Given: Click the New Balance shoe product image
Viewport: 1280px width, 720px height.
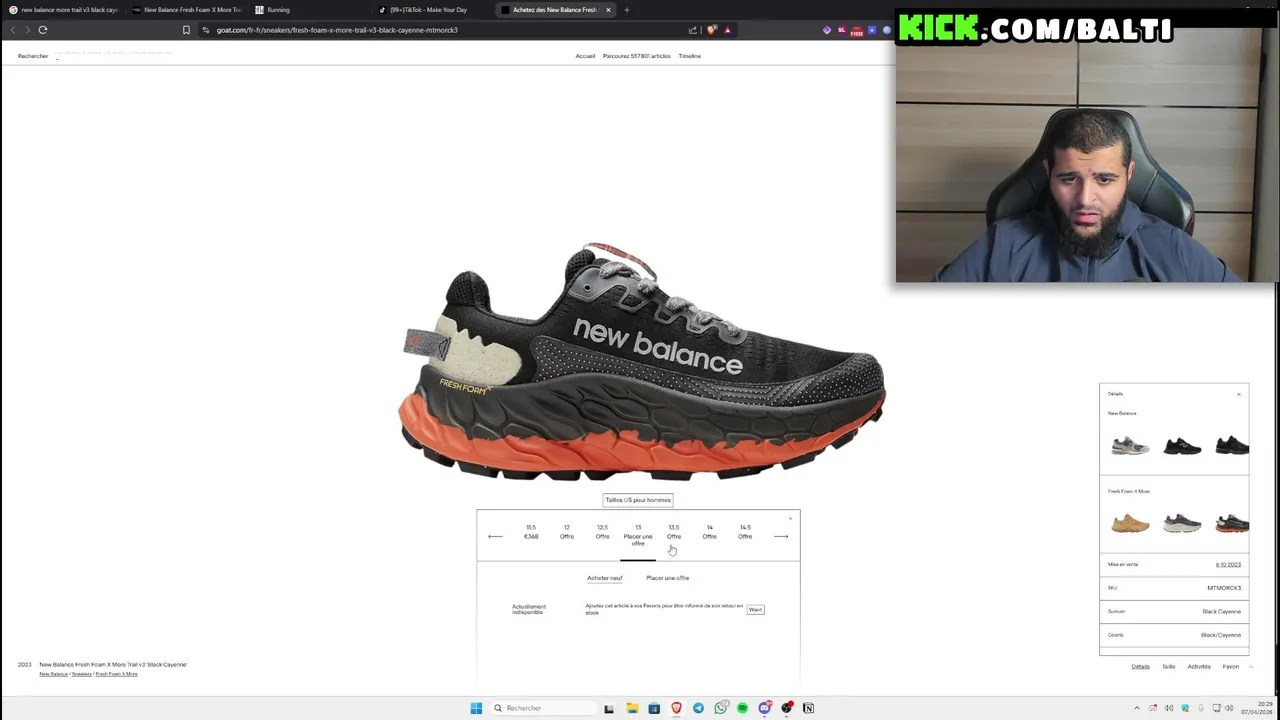Looking at the screenshot, I should click(641, 362).
